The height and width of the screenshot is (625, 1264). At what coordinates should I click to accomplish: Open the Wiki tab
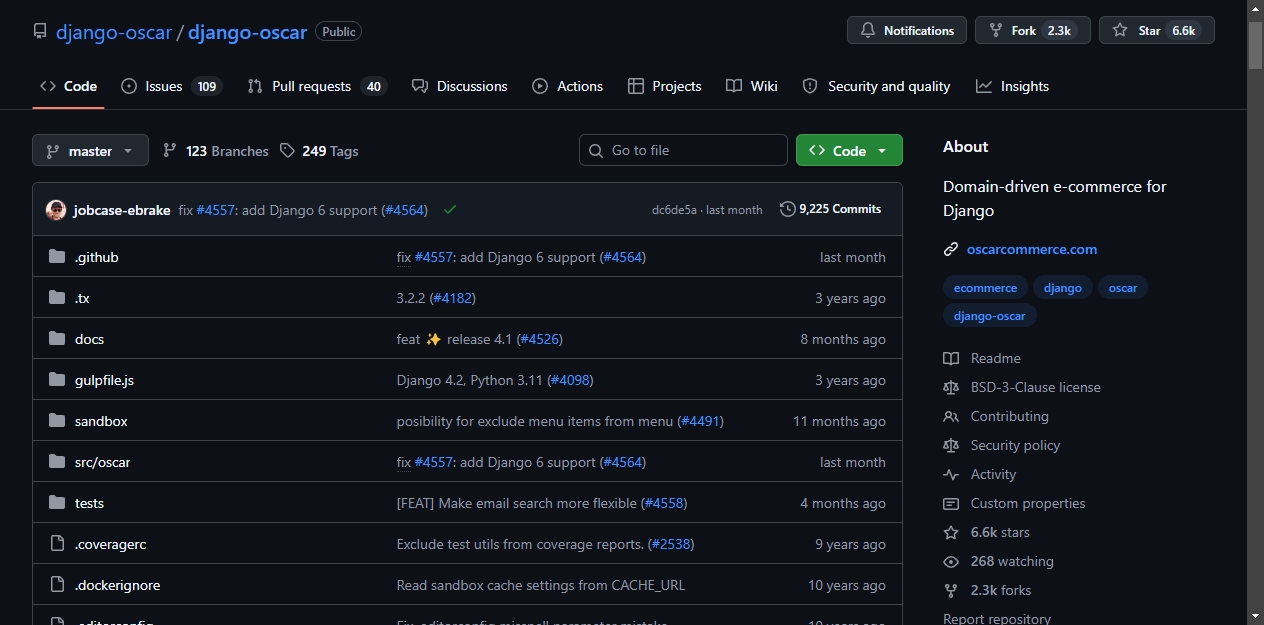752,86
